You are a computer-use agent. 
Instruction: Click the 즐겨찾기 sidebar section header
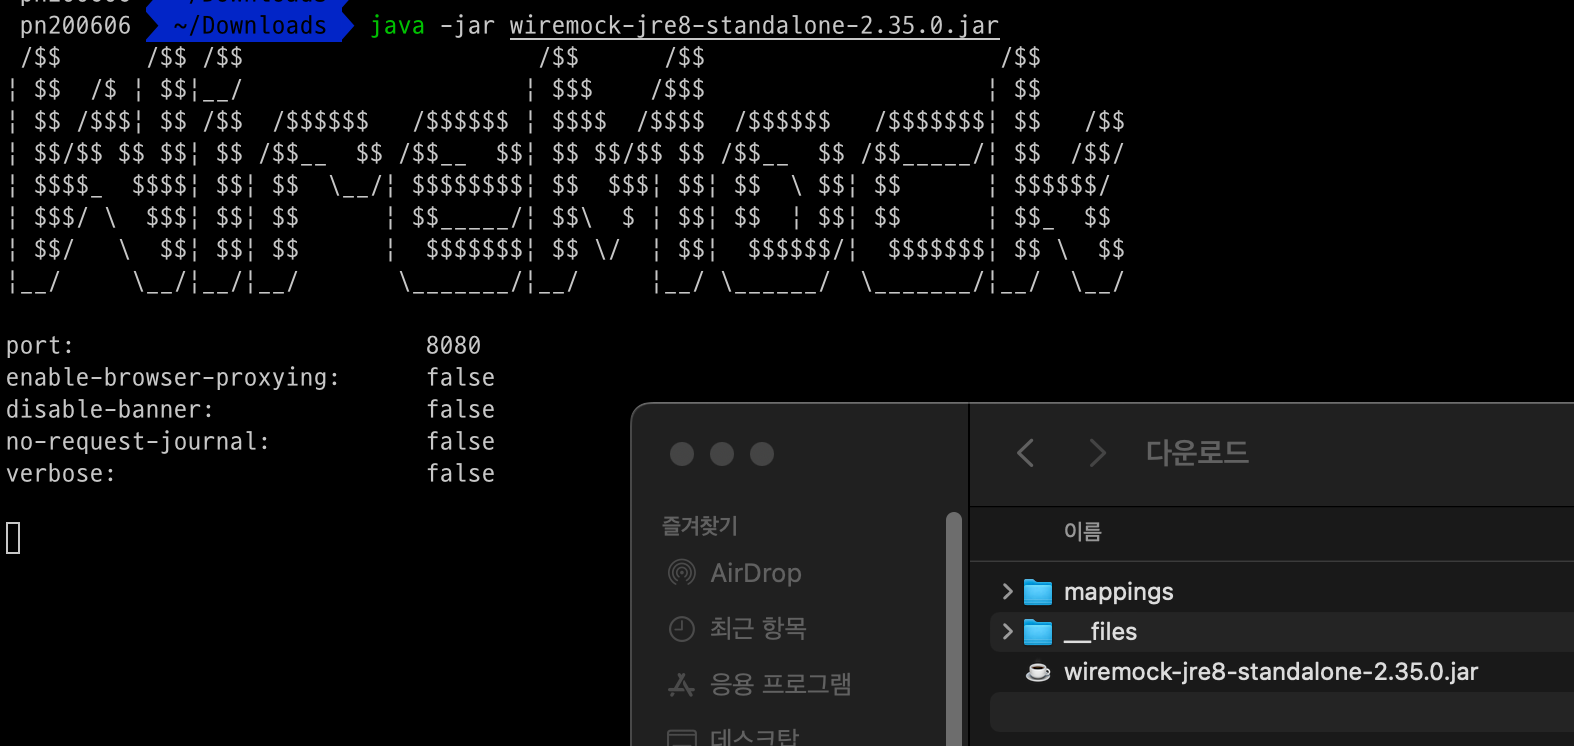(x=700, y=525)
